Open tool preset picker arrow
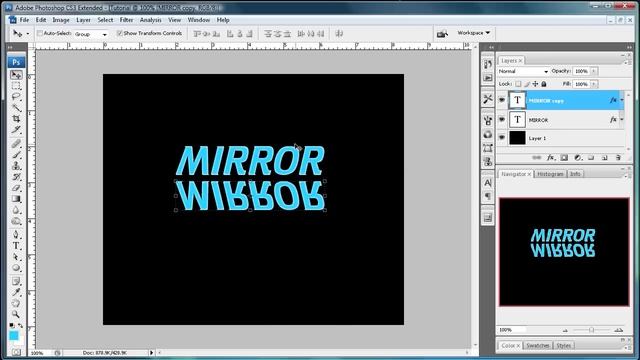Screen dimensions: 640x360 [x=27, y=34]
